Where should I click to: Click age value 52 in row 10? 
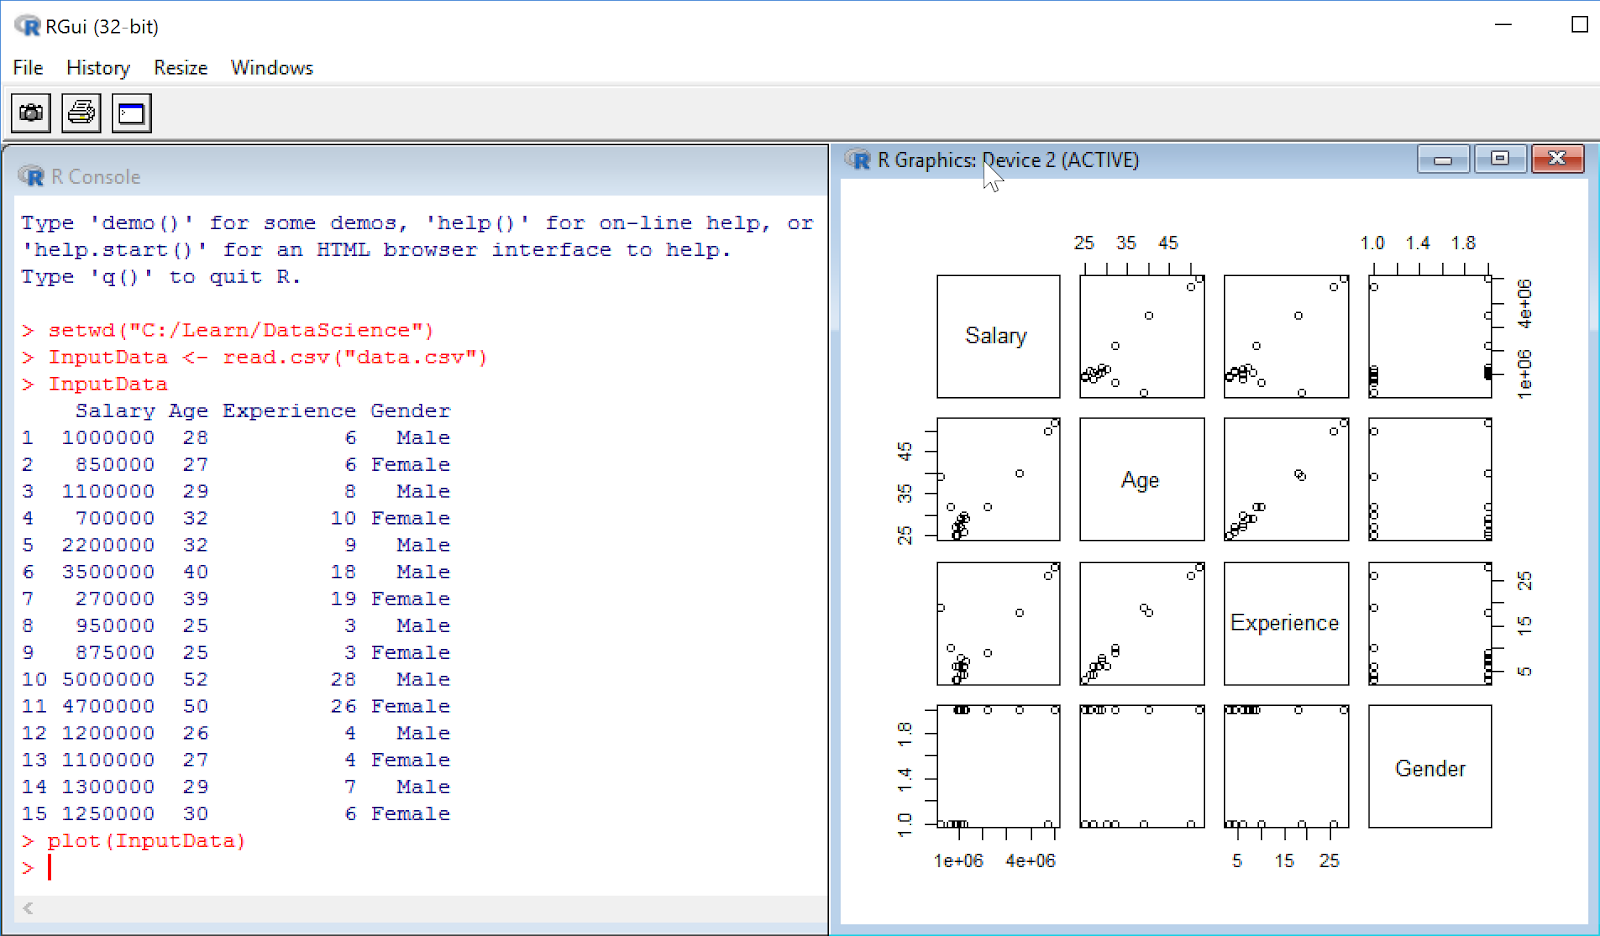click(x=196, y=680)
